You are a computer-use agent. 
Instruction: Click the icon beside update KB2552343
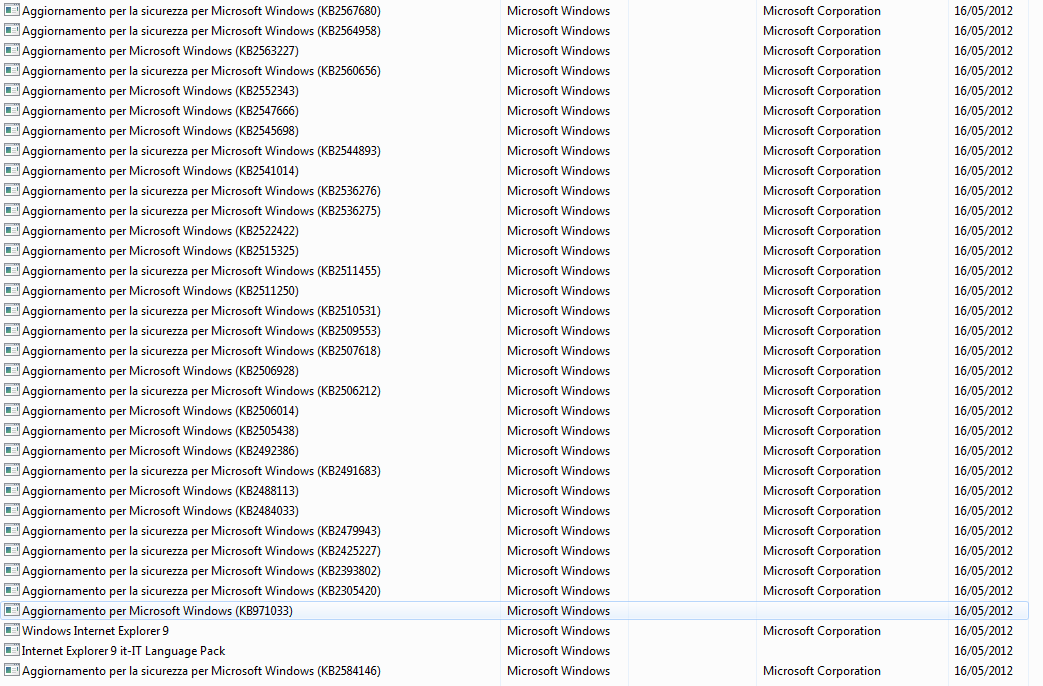click(12, 90)
